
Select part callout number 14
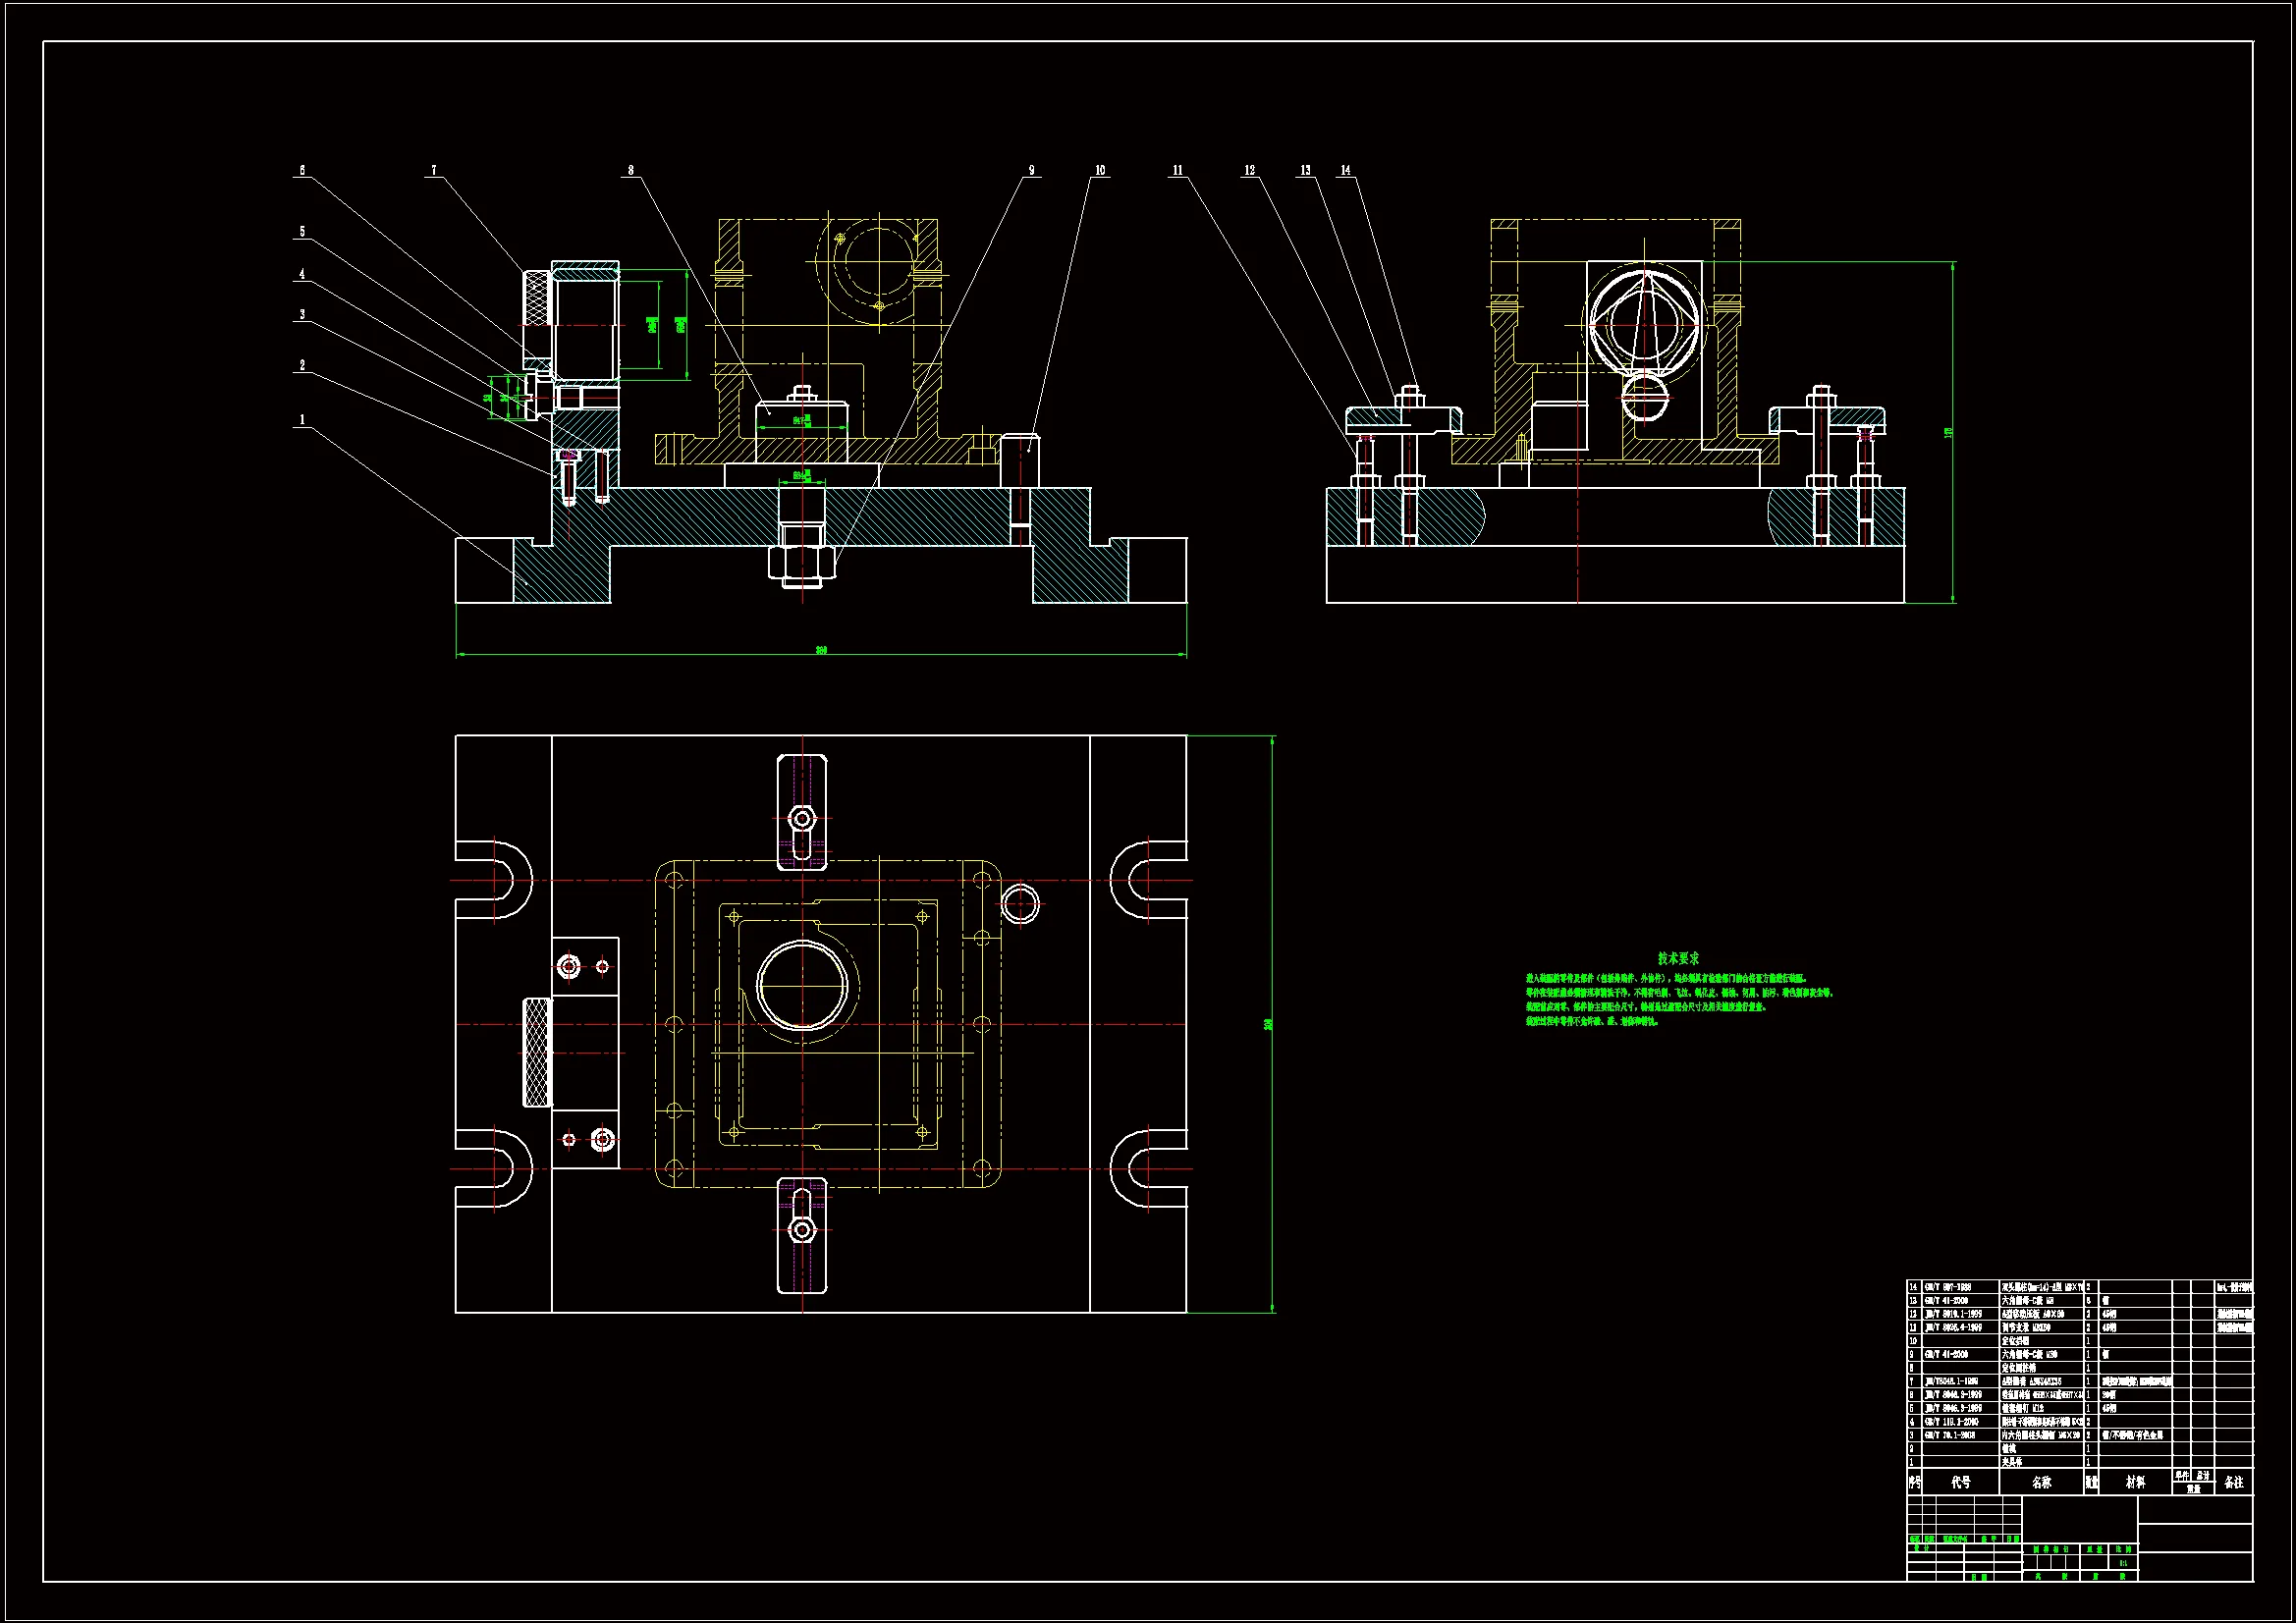point(1345,170)
